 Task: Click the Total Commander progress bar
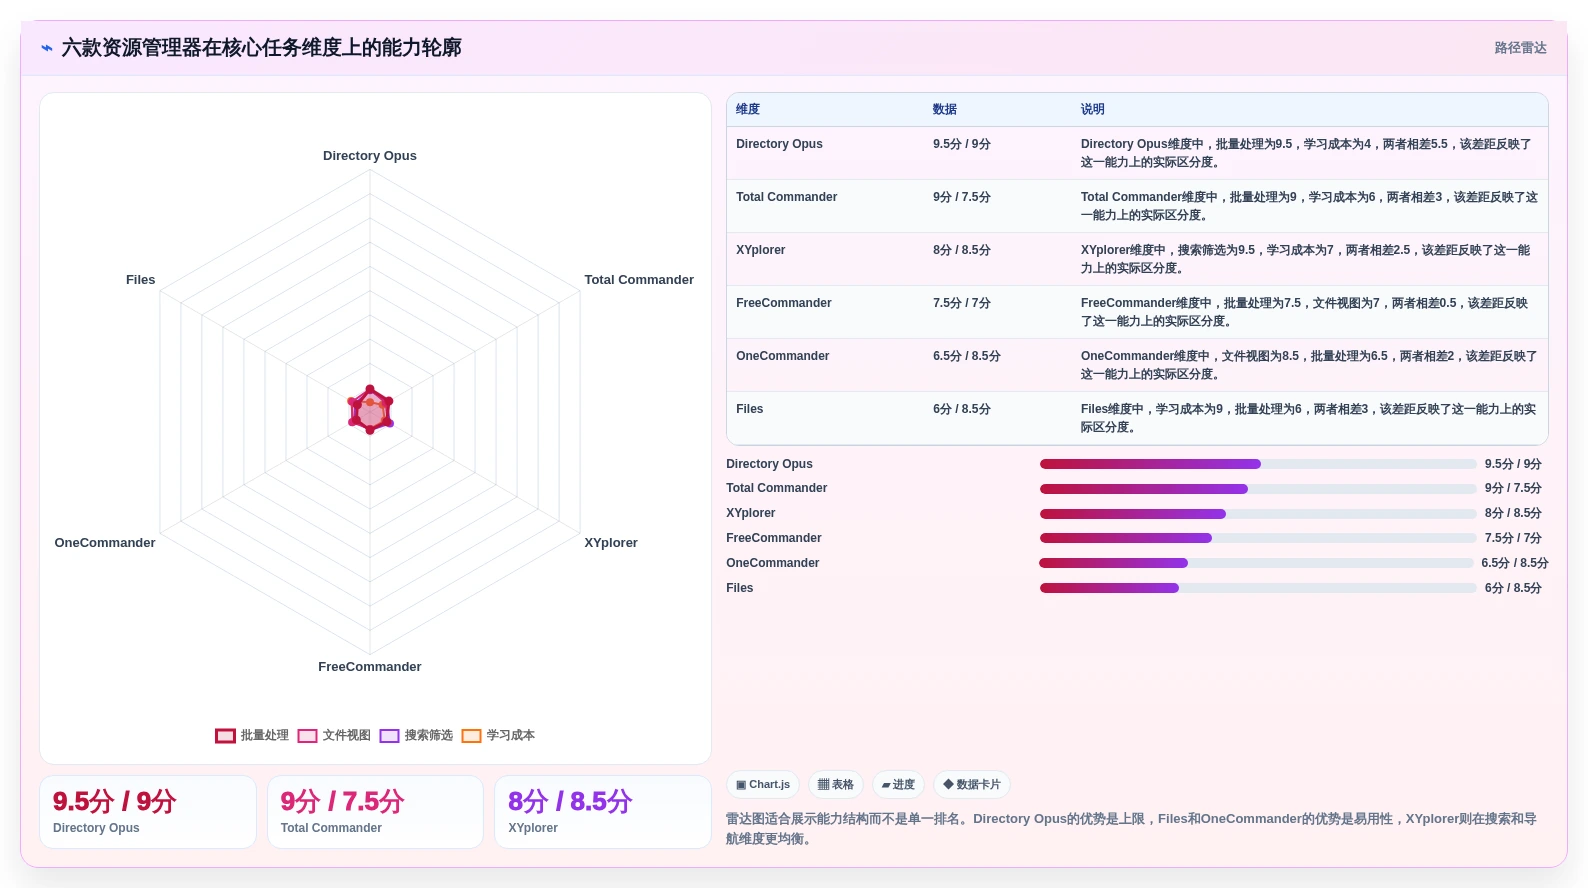coord(1258,489)
